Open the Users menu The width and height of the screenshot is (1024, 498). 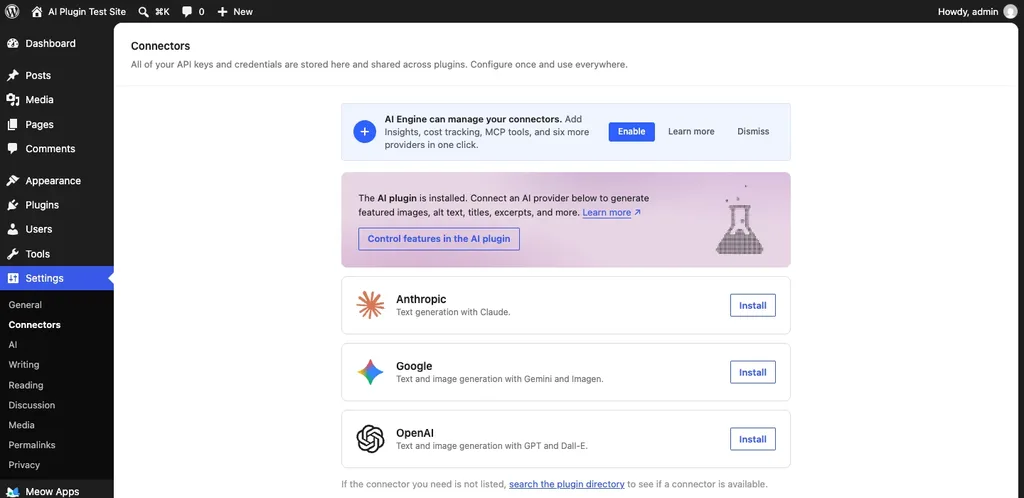[57, 229]
